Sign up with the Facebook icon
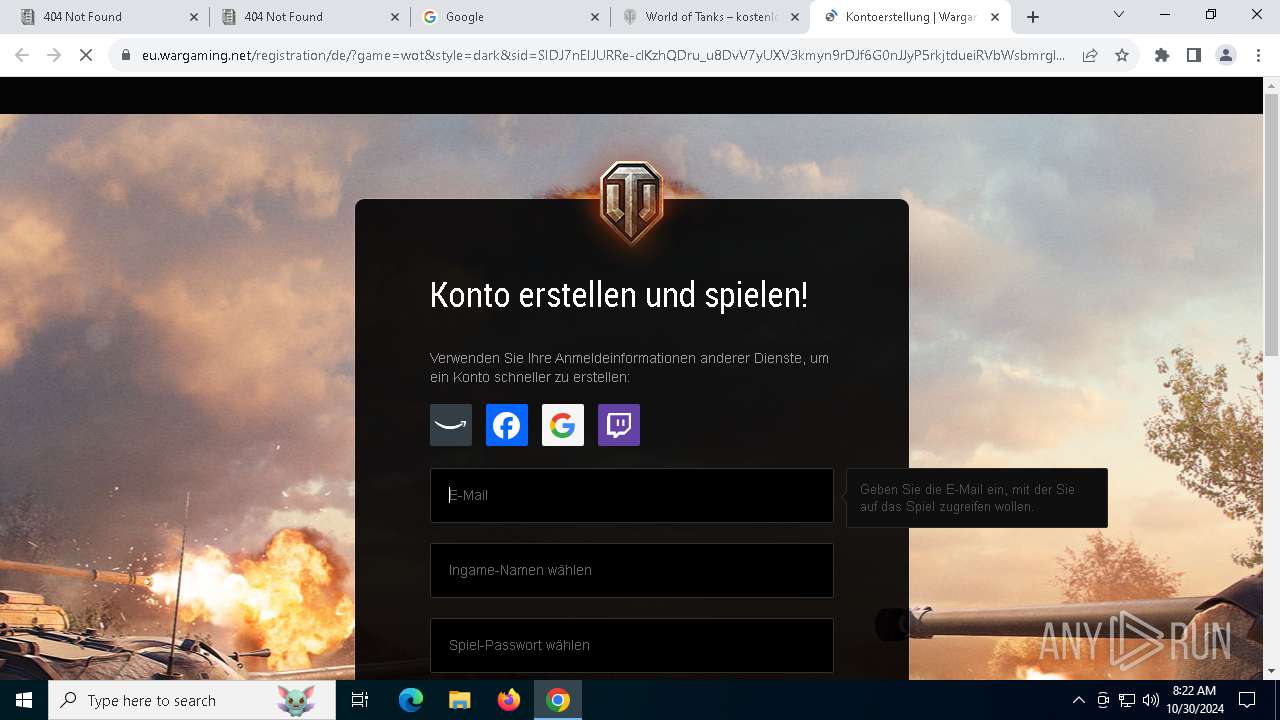Screen dimensions: 1280x720 tap(507, 425)
